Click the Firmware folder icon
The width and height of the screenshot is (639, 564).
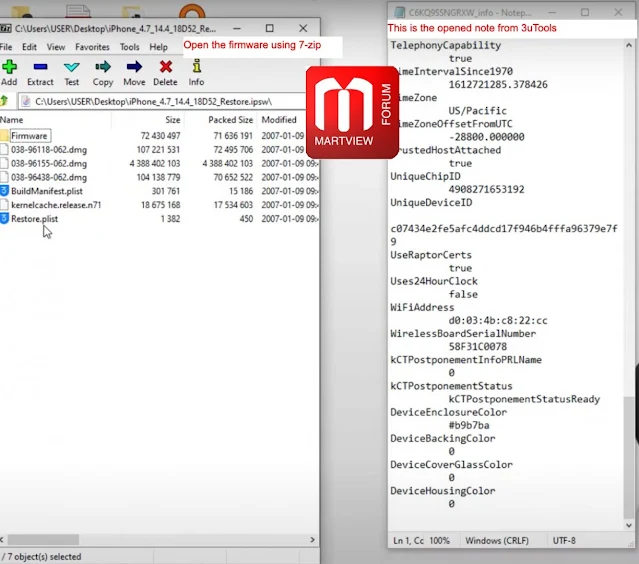pos(4,135)
